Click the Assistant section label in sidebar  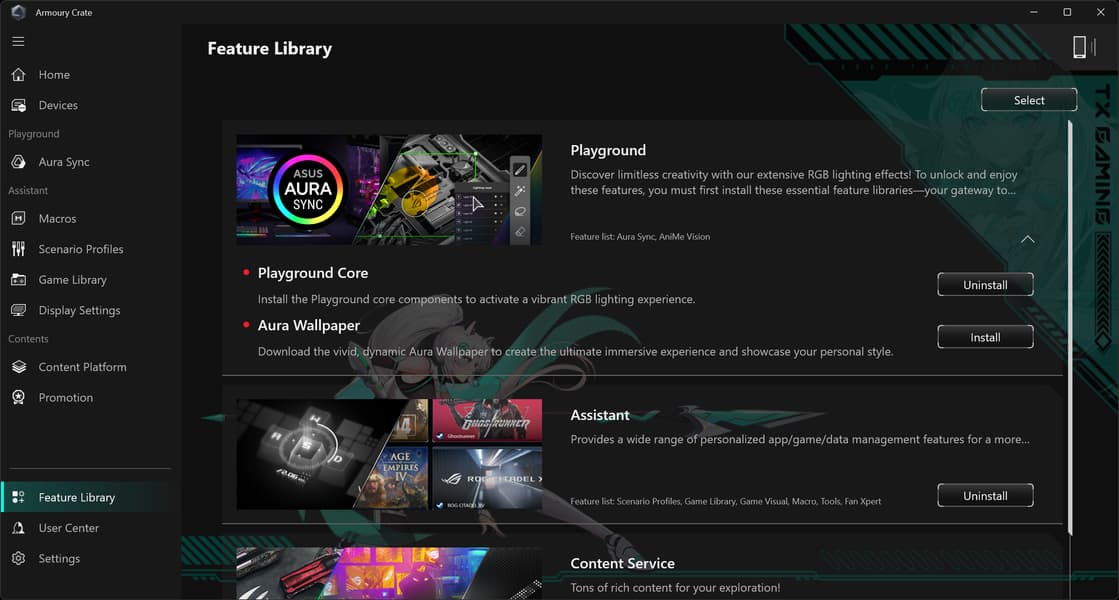[x=28, y=190]
